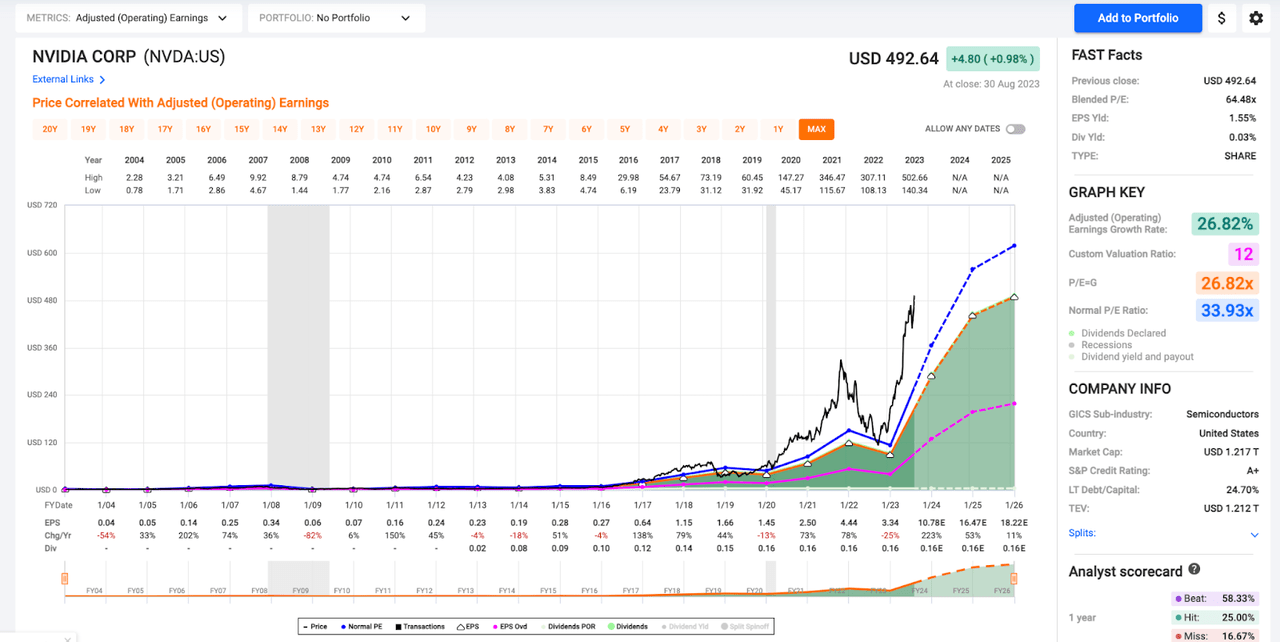
Task: Click the Price legend marker
Action: tap(305, 627)
